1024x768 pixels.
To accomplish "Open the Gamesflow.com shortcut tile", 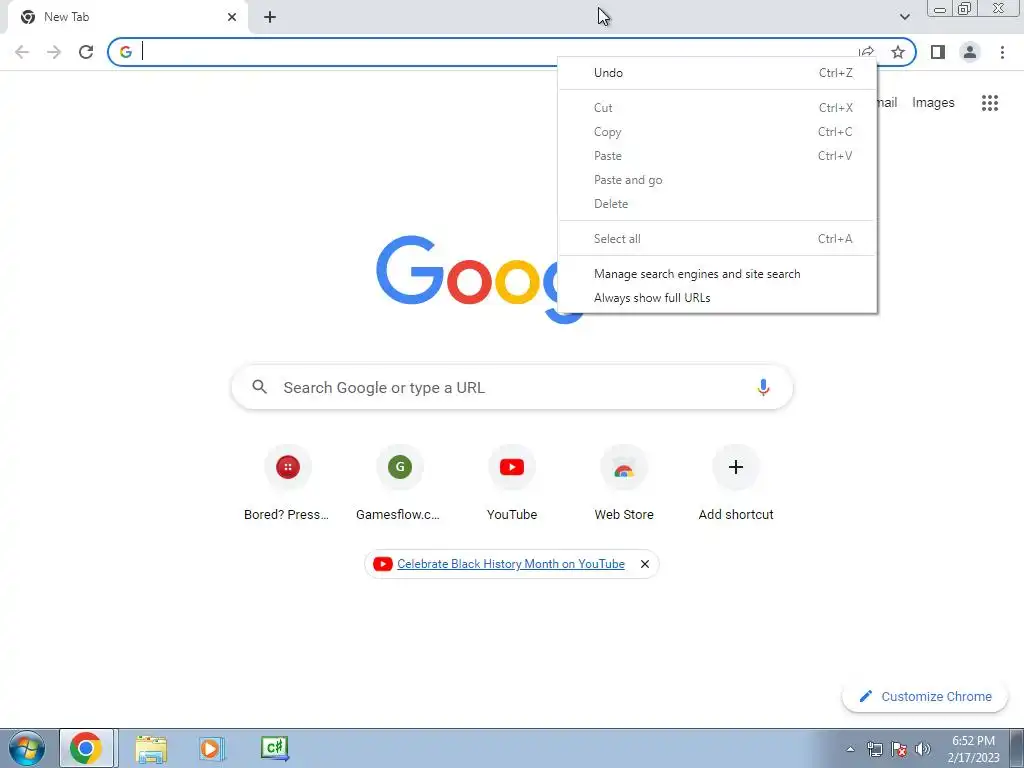I will [399, 484].
